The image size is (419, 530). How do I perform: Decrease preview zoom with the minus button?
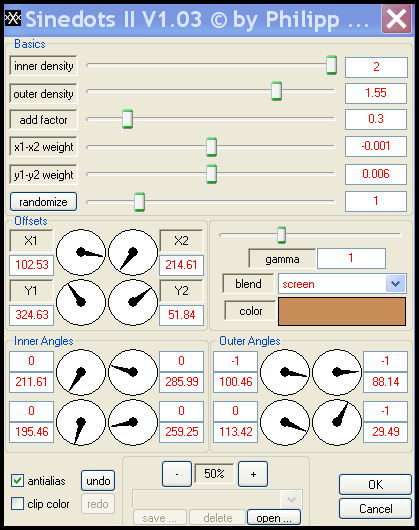click(x=177, y=474)
